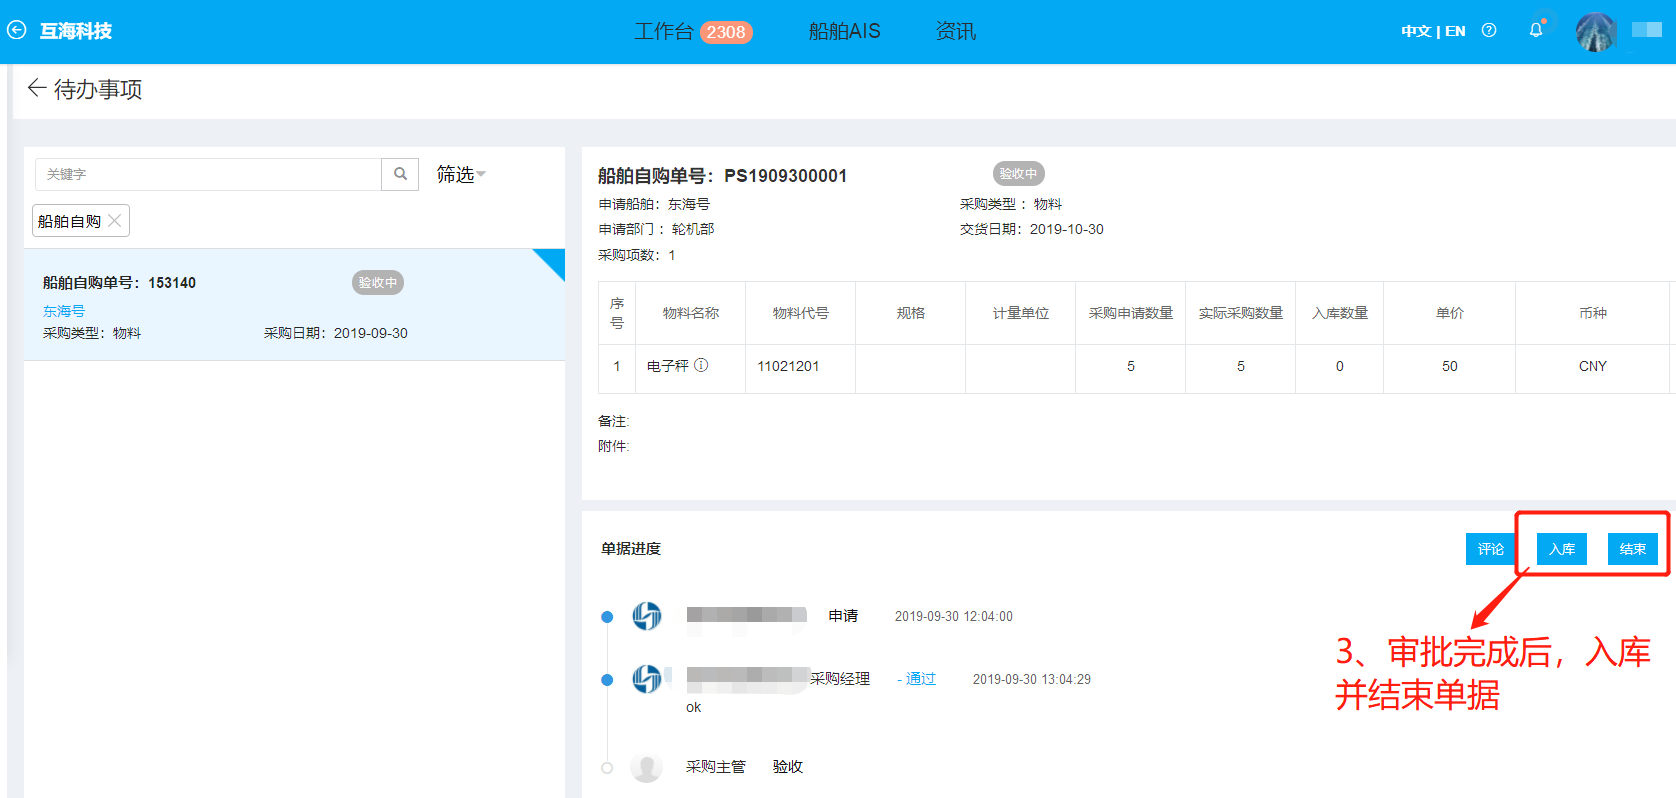The image size is (1676, 798).
Task: Focus the 关键字 search field
Action: tap(208, 174)
